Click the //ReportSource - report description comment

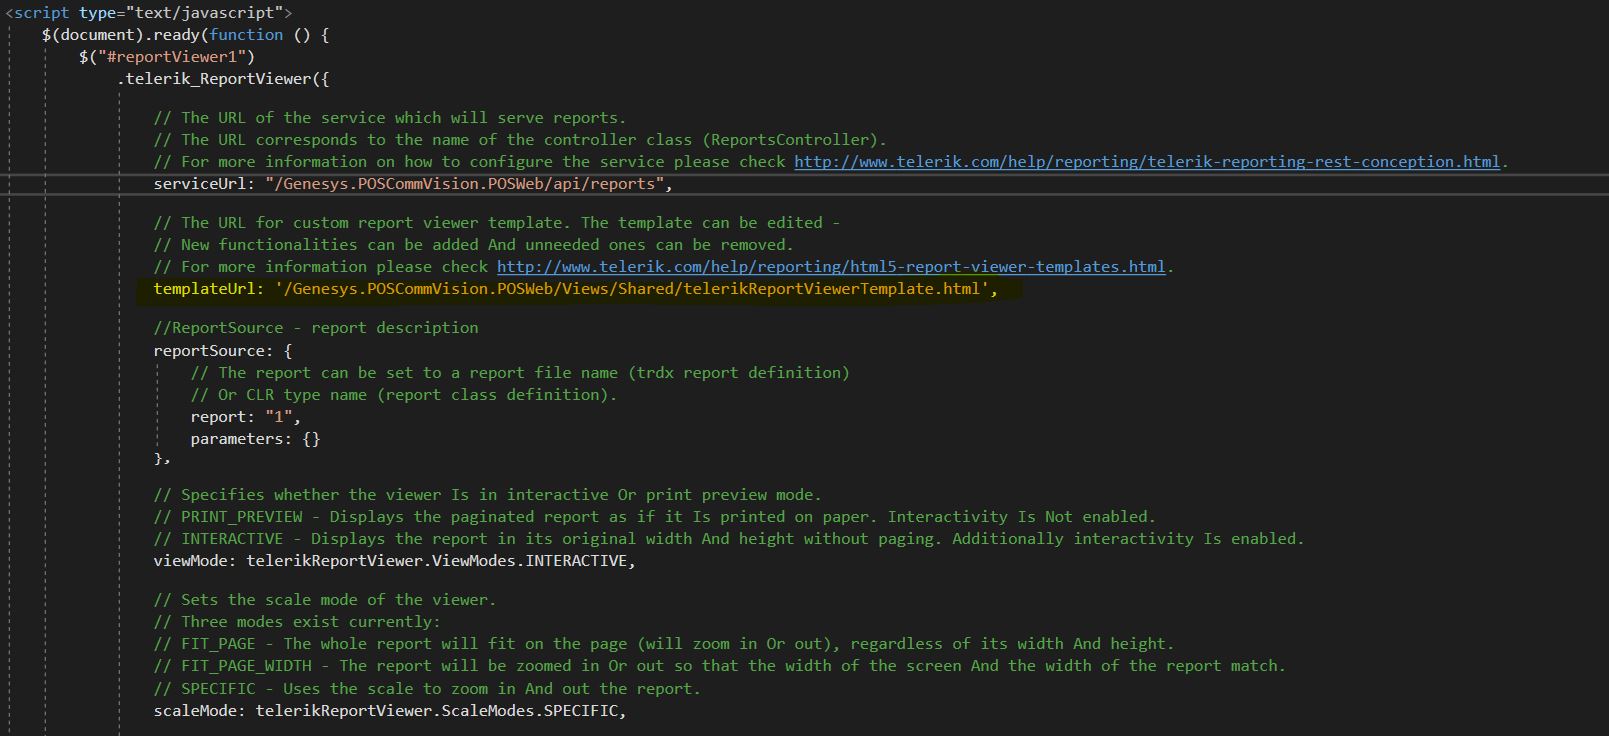315,328
